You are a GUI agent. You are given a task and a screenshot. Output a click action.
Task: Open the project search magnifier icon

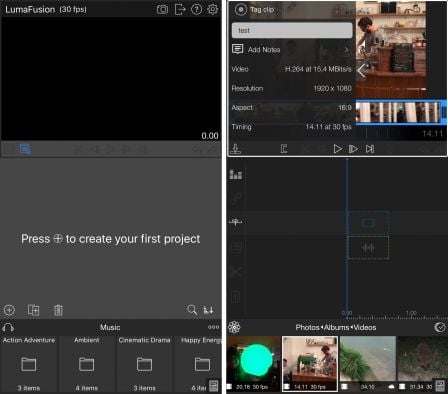tap(192, 310)
